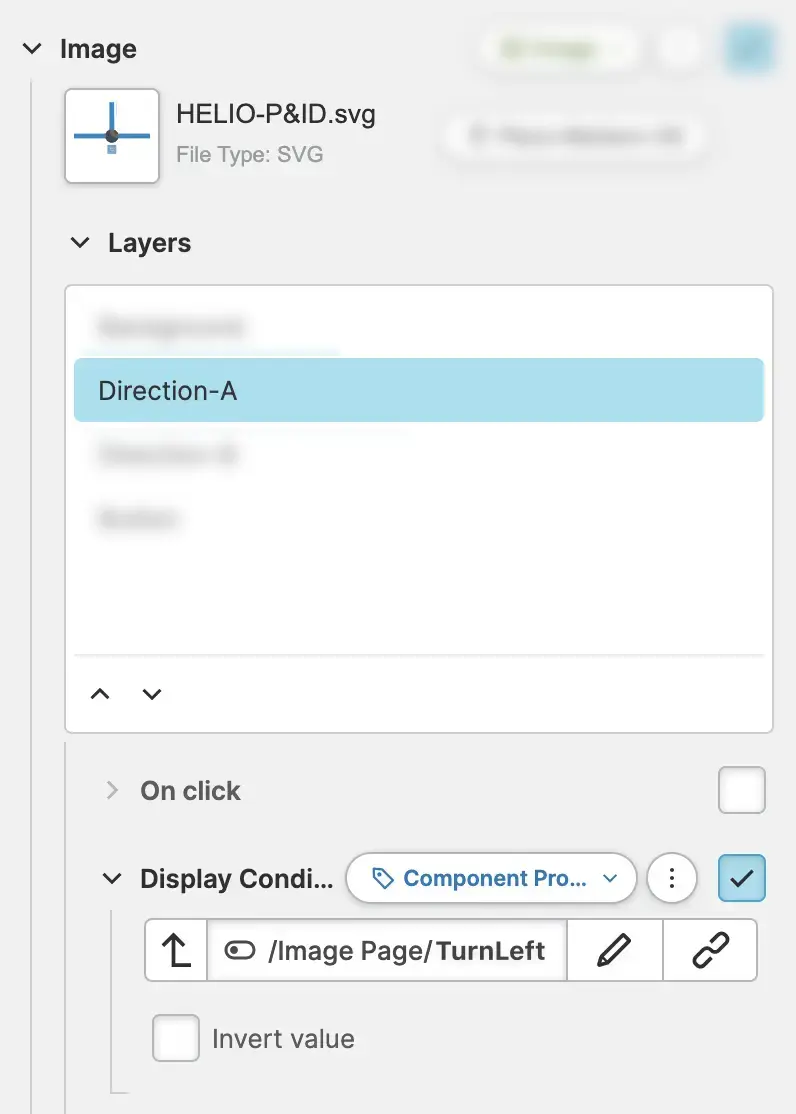Move the selected layer down with the down arrow

152,694
